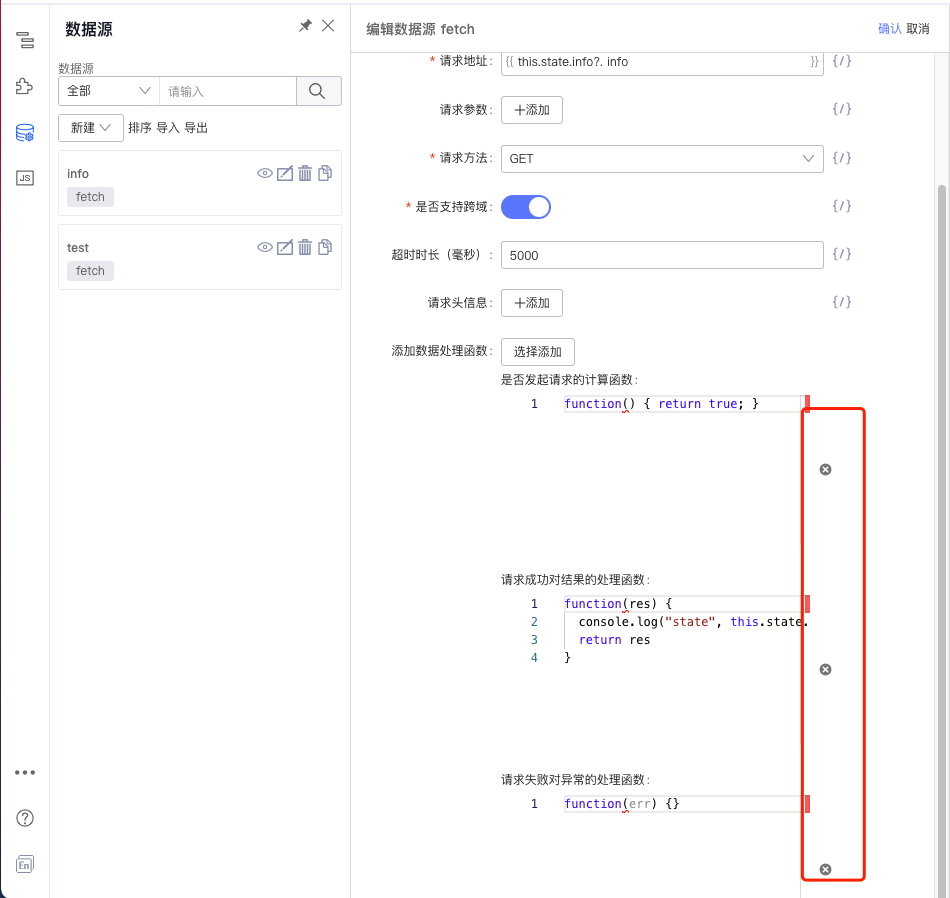
Task: Toggle 是否支持跨域 switch off
Action: 526,207
